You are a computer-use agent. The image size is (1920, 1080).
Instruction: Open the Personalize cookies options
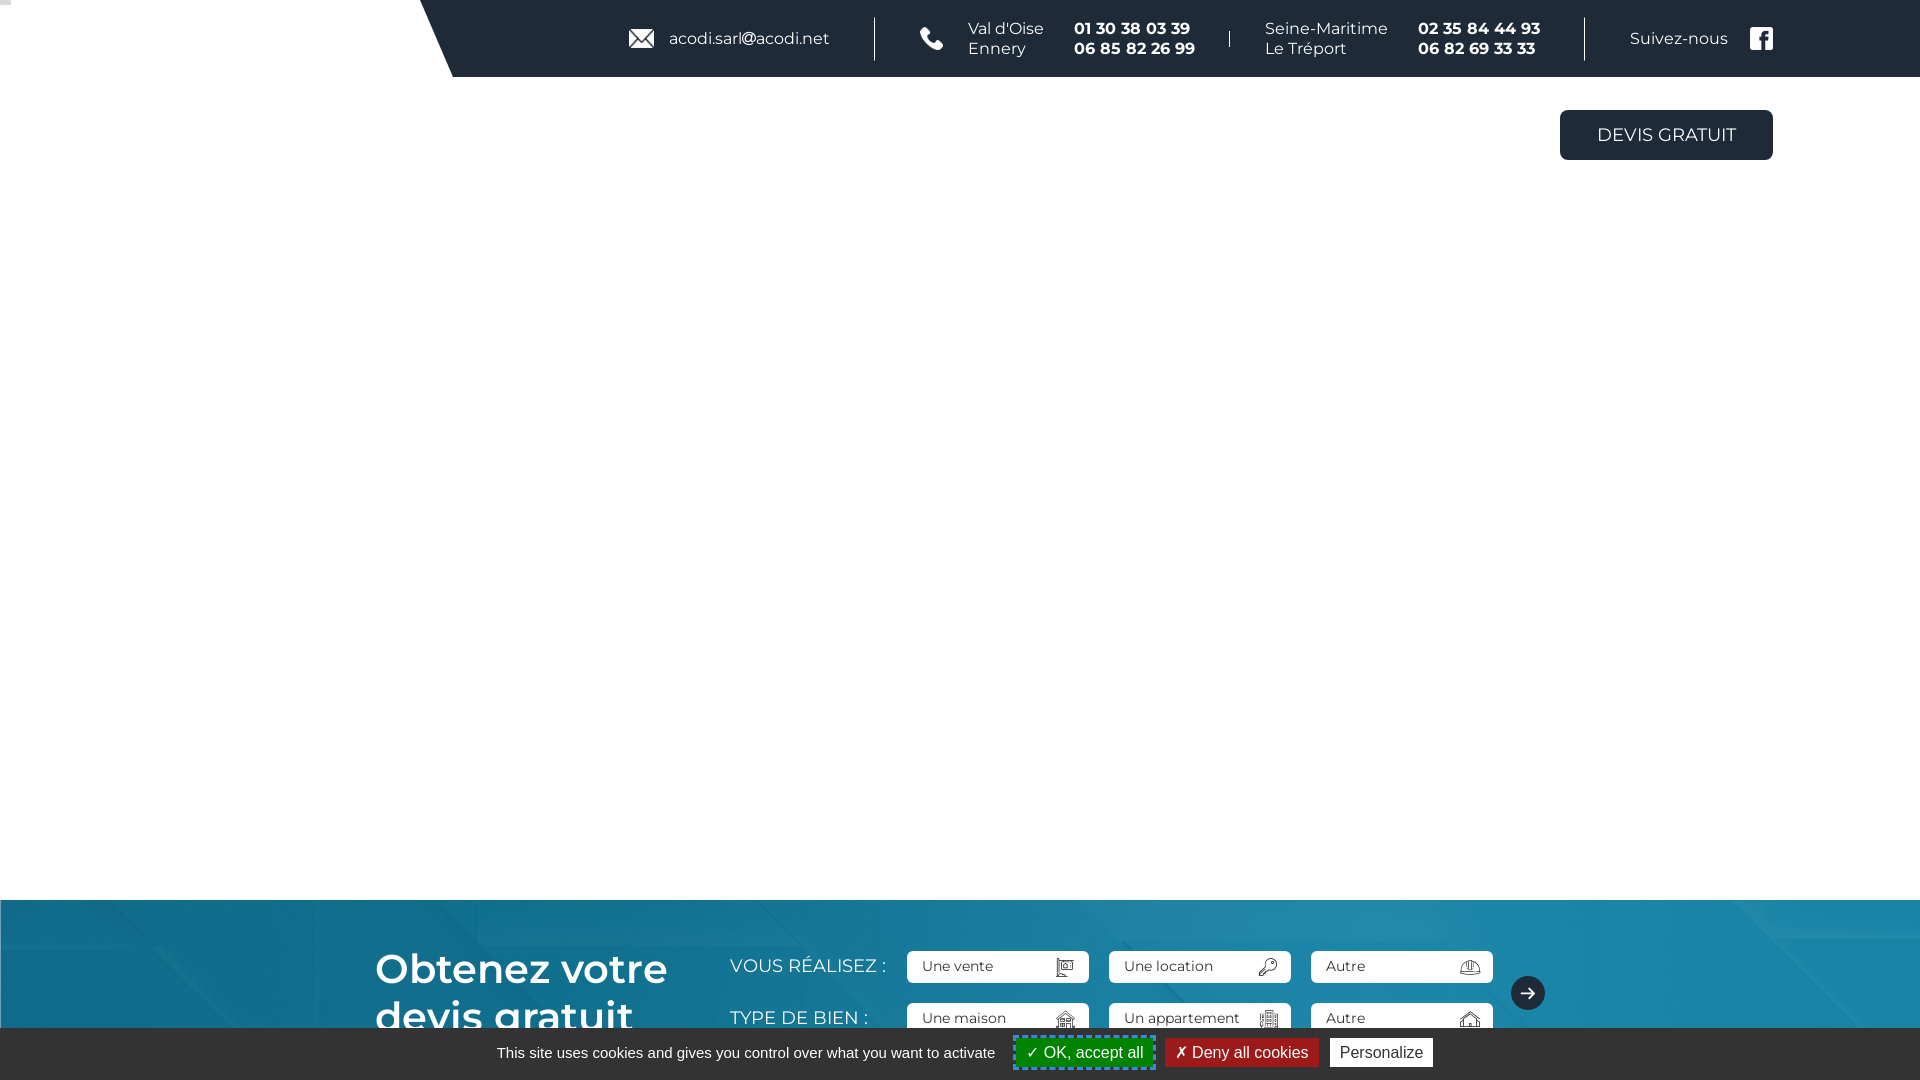[1381, 1052]
